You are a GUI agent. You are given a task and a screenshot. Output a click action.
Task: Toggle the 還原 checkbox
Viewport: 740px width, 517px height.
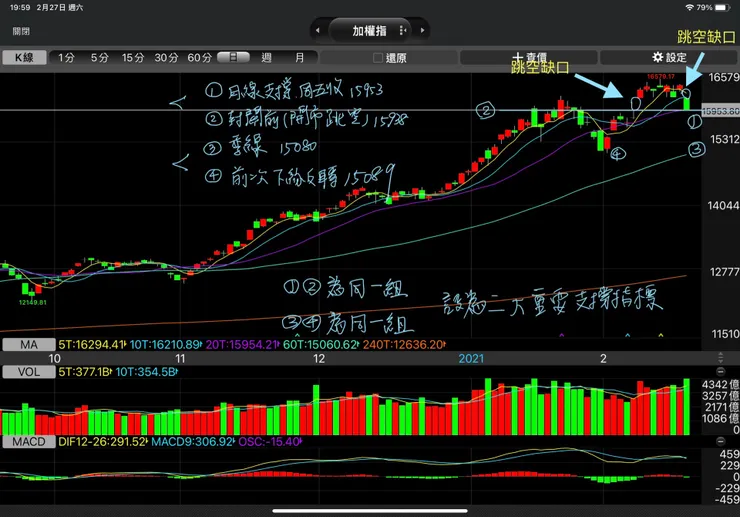point(378,58)
